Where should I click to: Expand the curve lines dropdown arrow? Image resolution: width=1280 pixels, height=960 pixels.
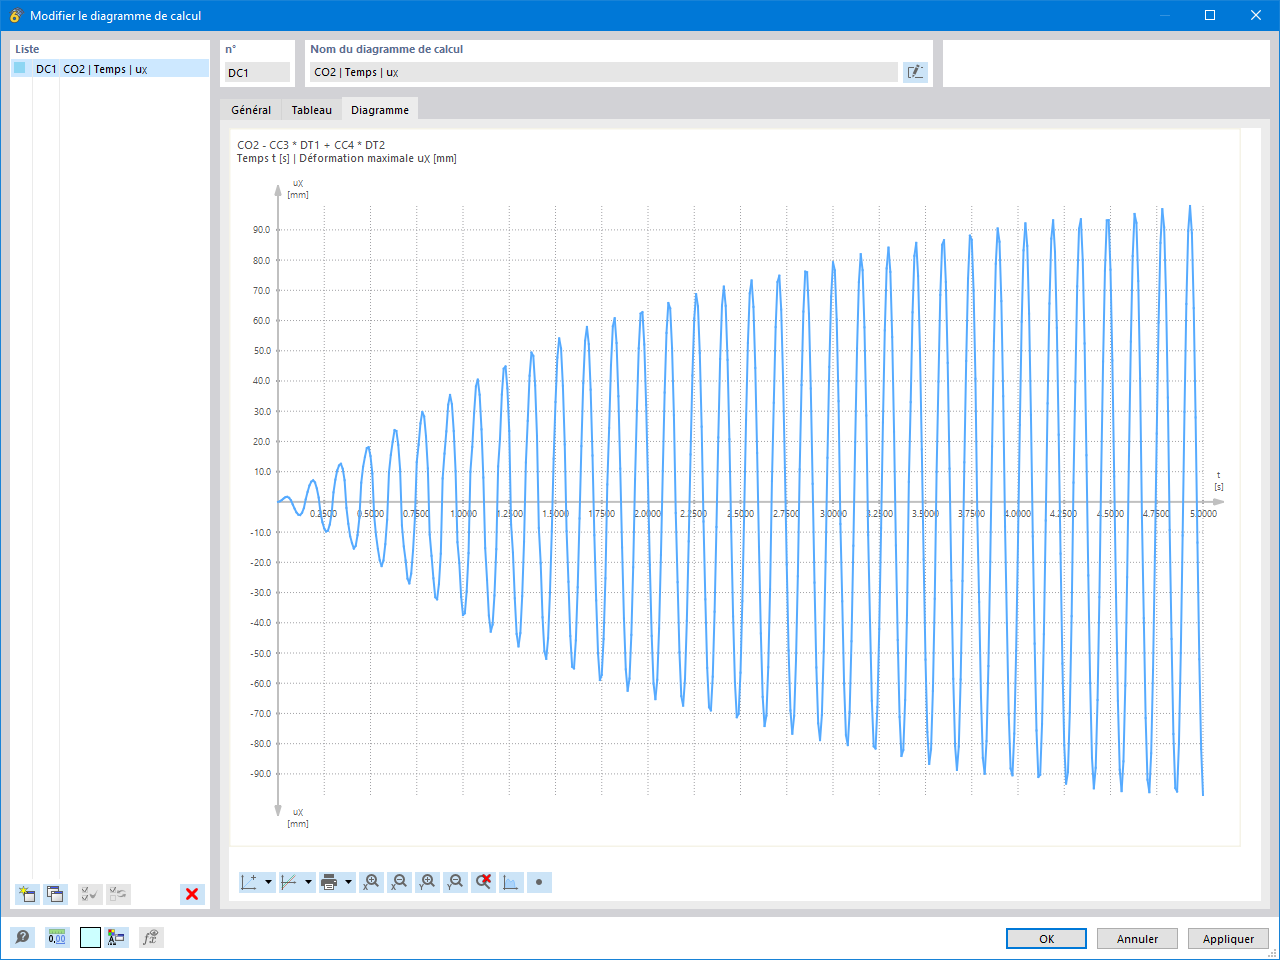[308, 882]
